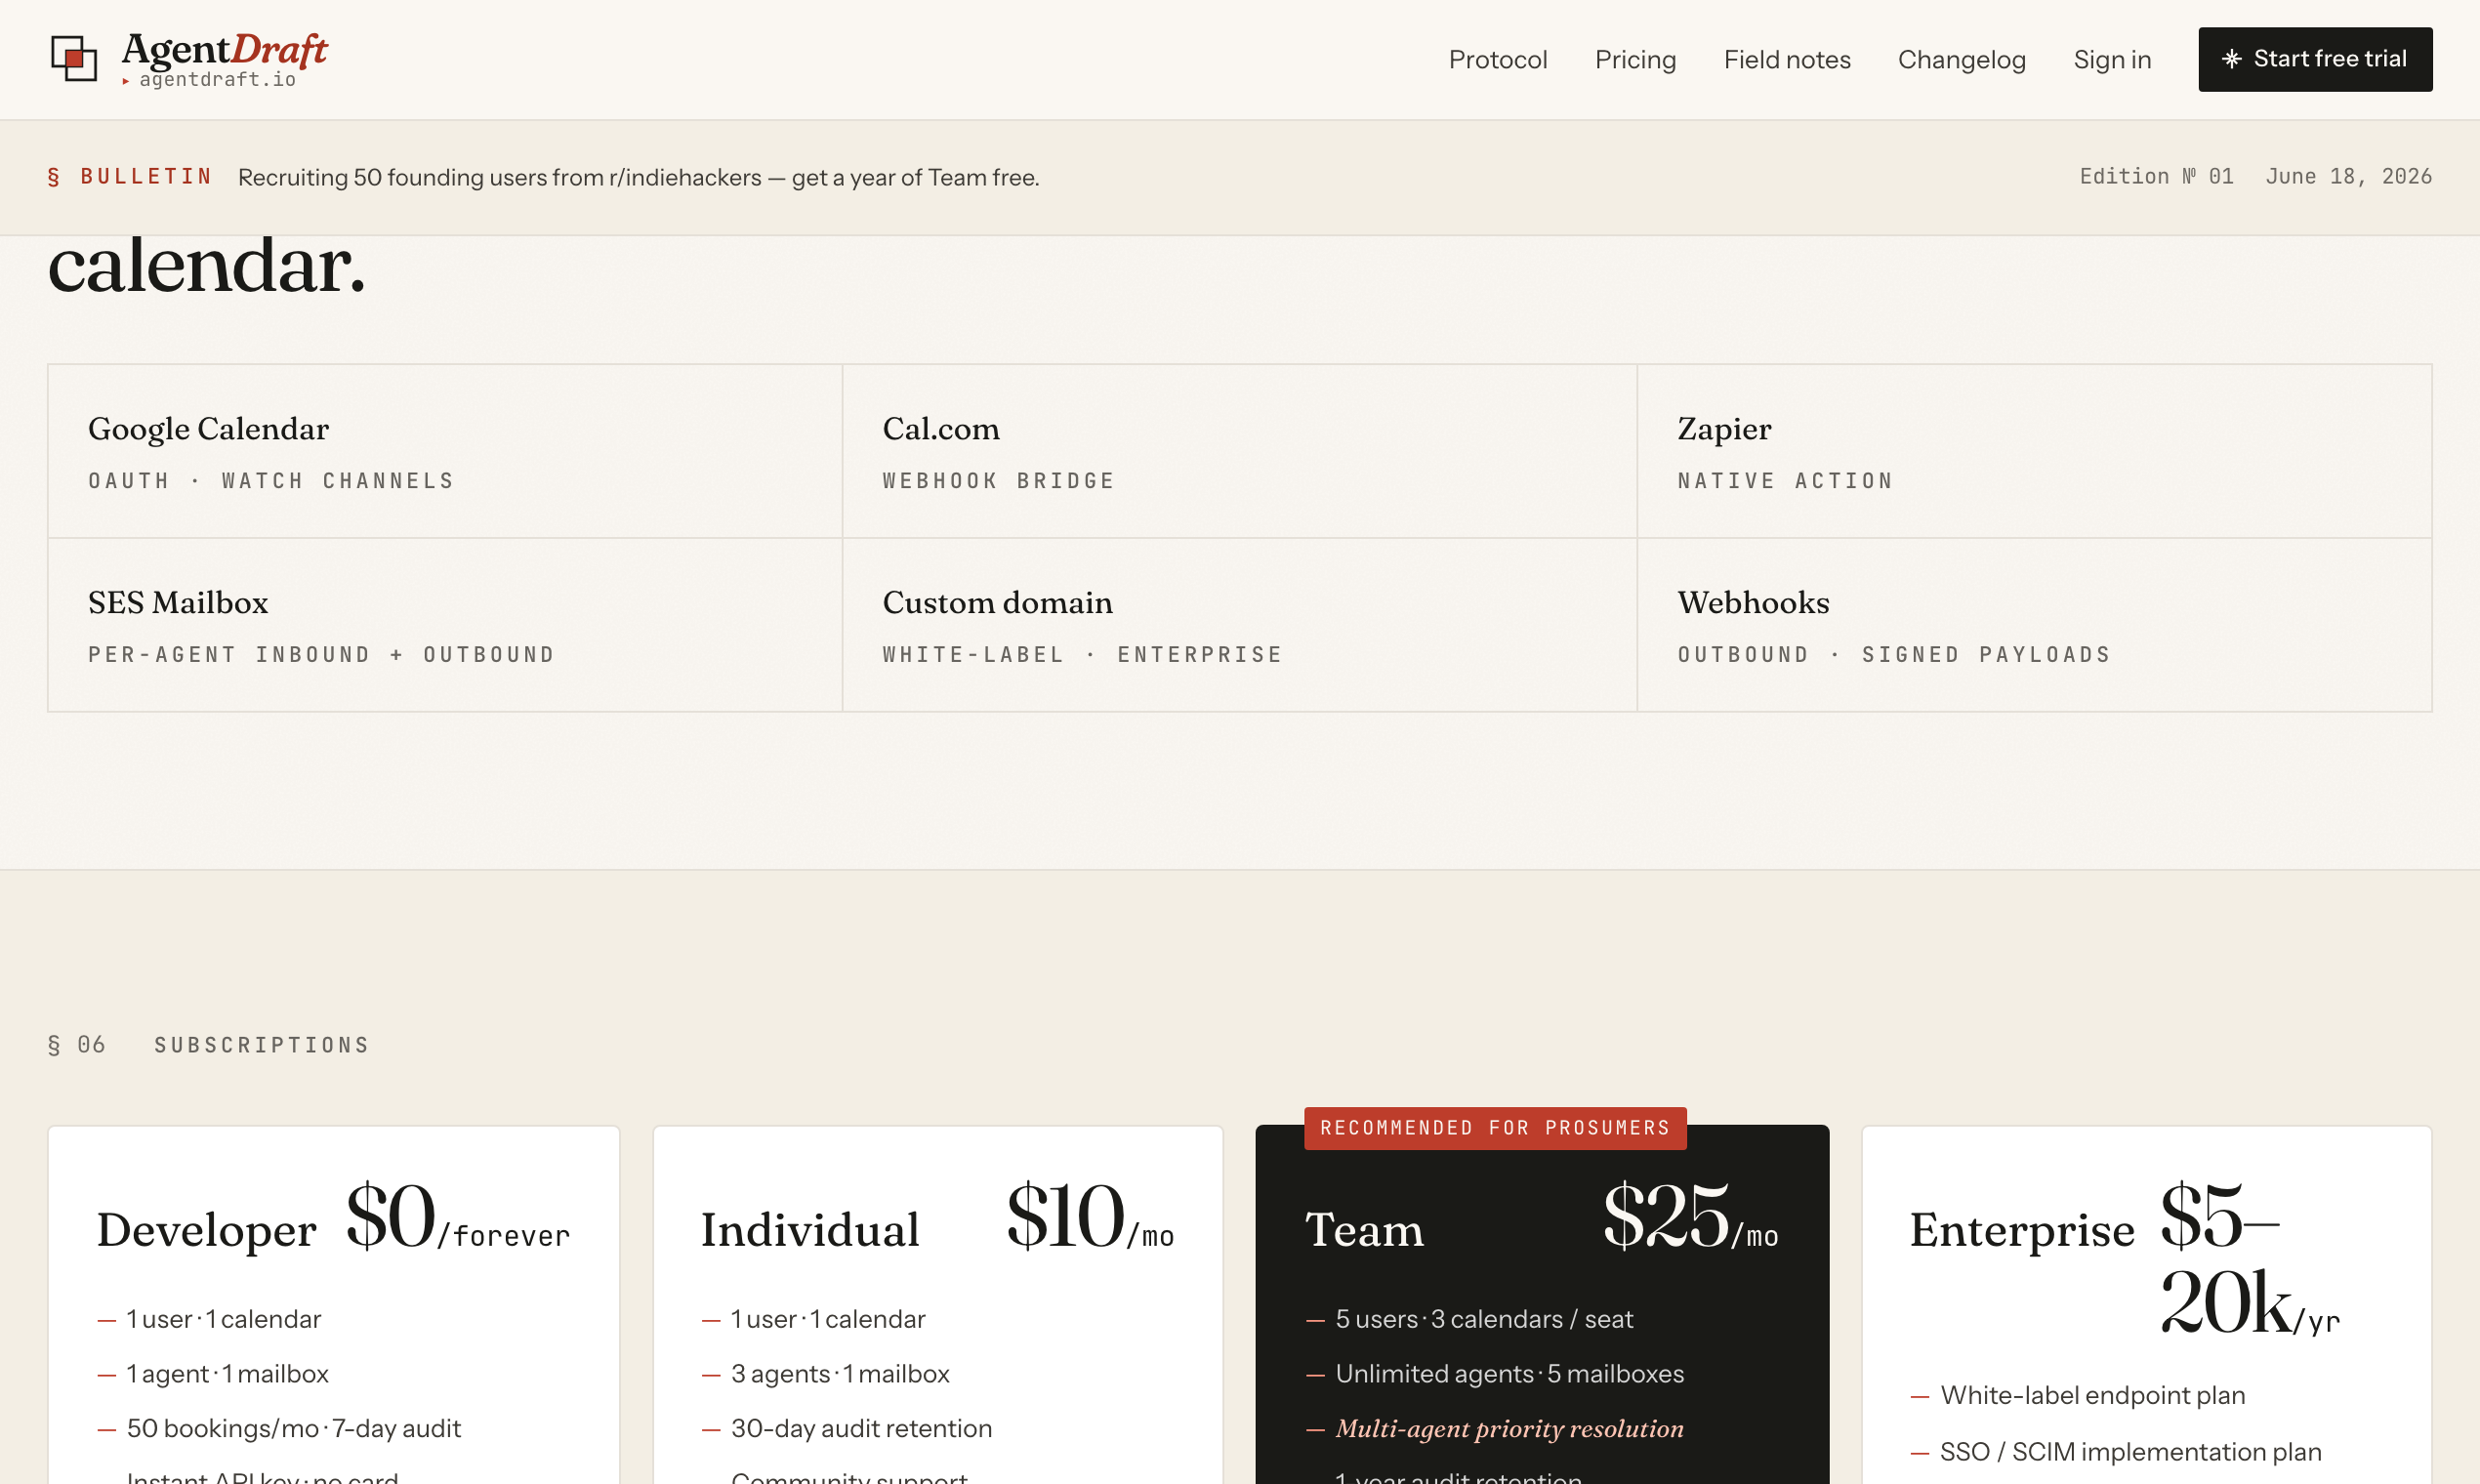
Task: Click '30-day audit retention' feature
Action: (x=860, y=1428)
